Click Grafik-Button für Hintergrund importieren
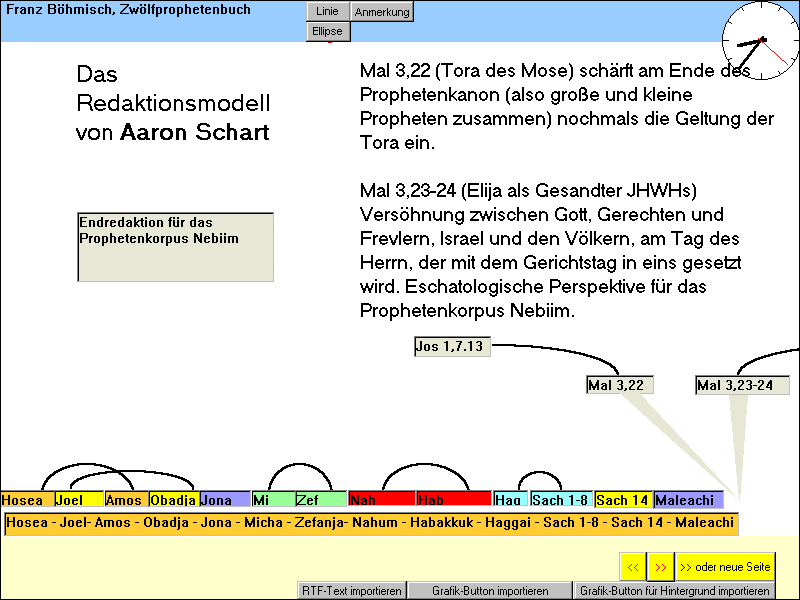The height and width of the screenshot is (600, 800). click(673, 591)
